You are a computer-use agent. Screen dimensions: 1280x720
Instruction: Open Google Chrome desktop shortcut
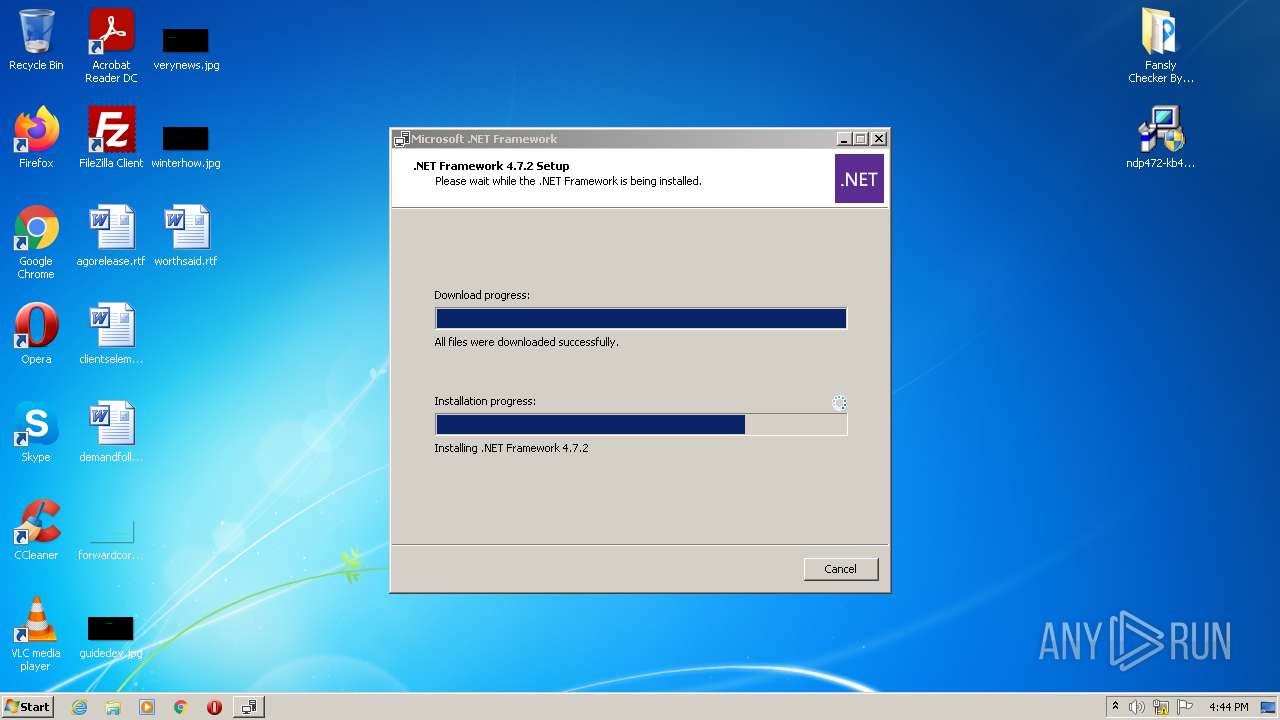36,242
